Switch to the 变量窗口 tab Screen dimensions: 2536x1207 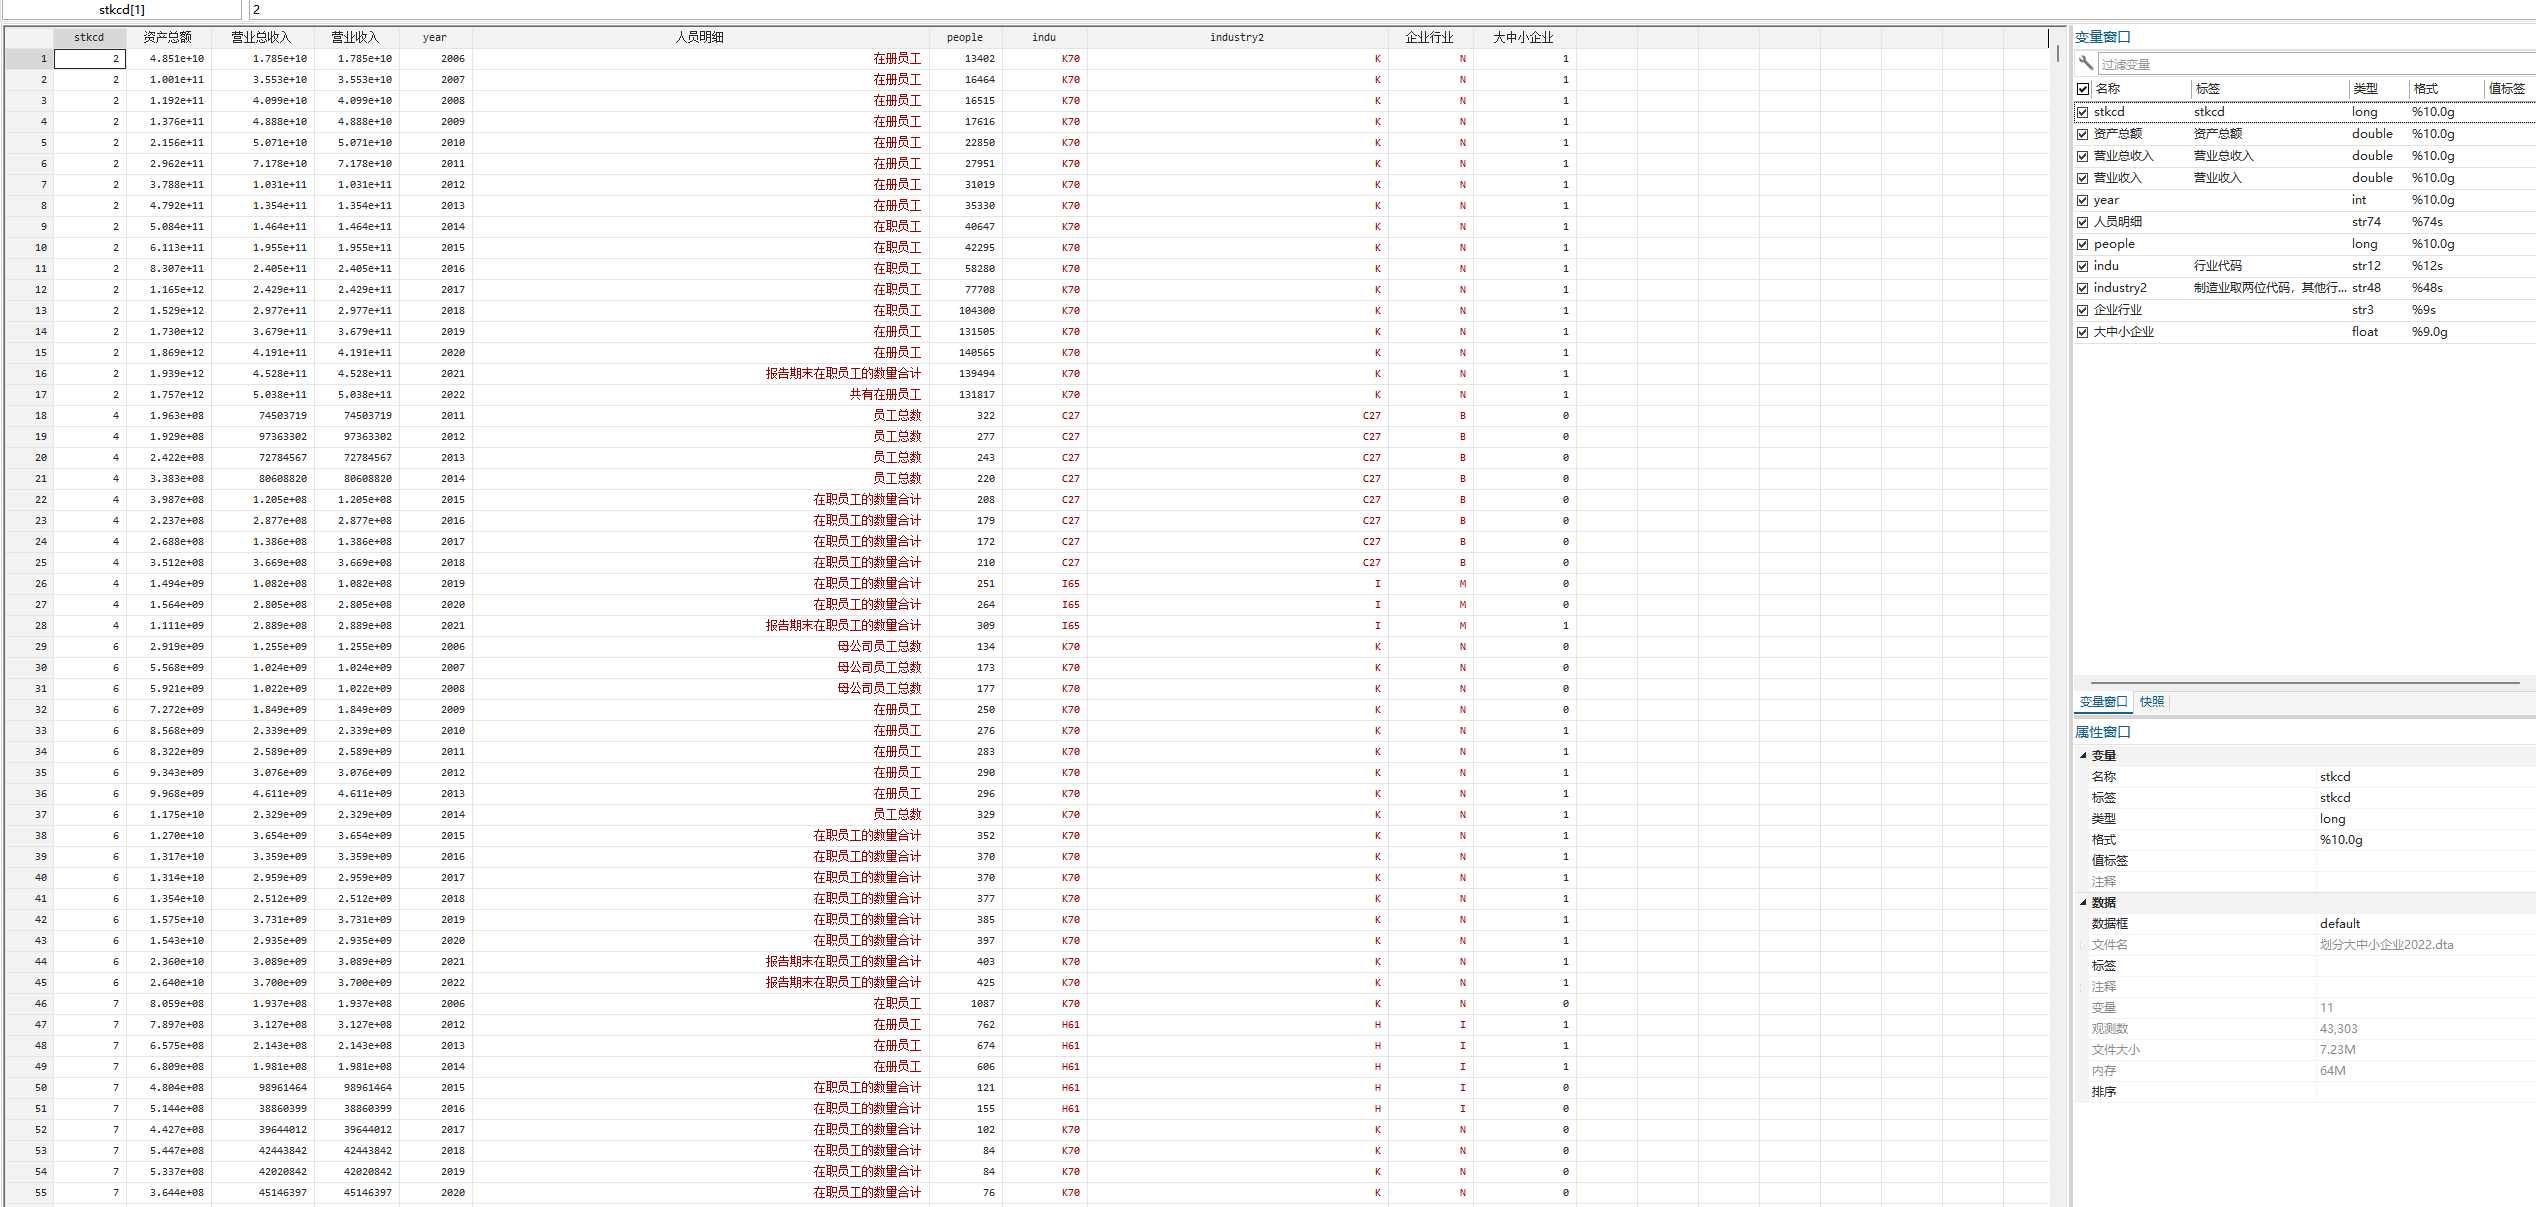coord(2103,702)
